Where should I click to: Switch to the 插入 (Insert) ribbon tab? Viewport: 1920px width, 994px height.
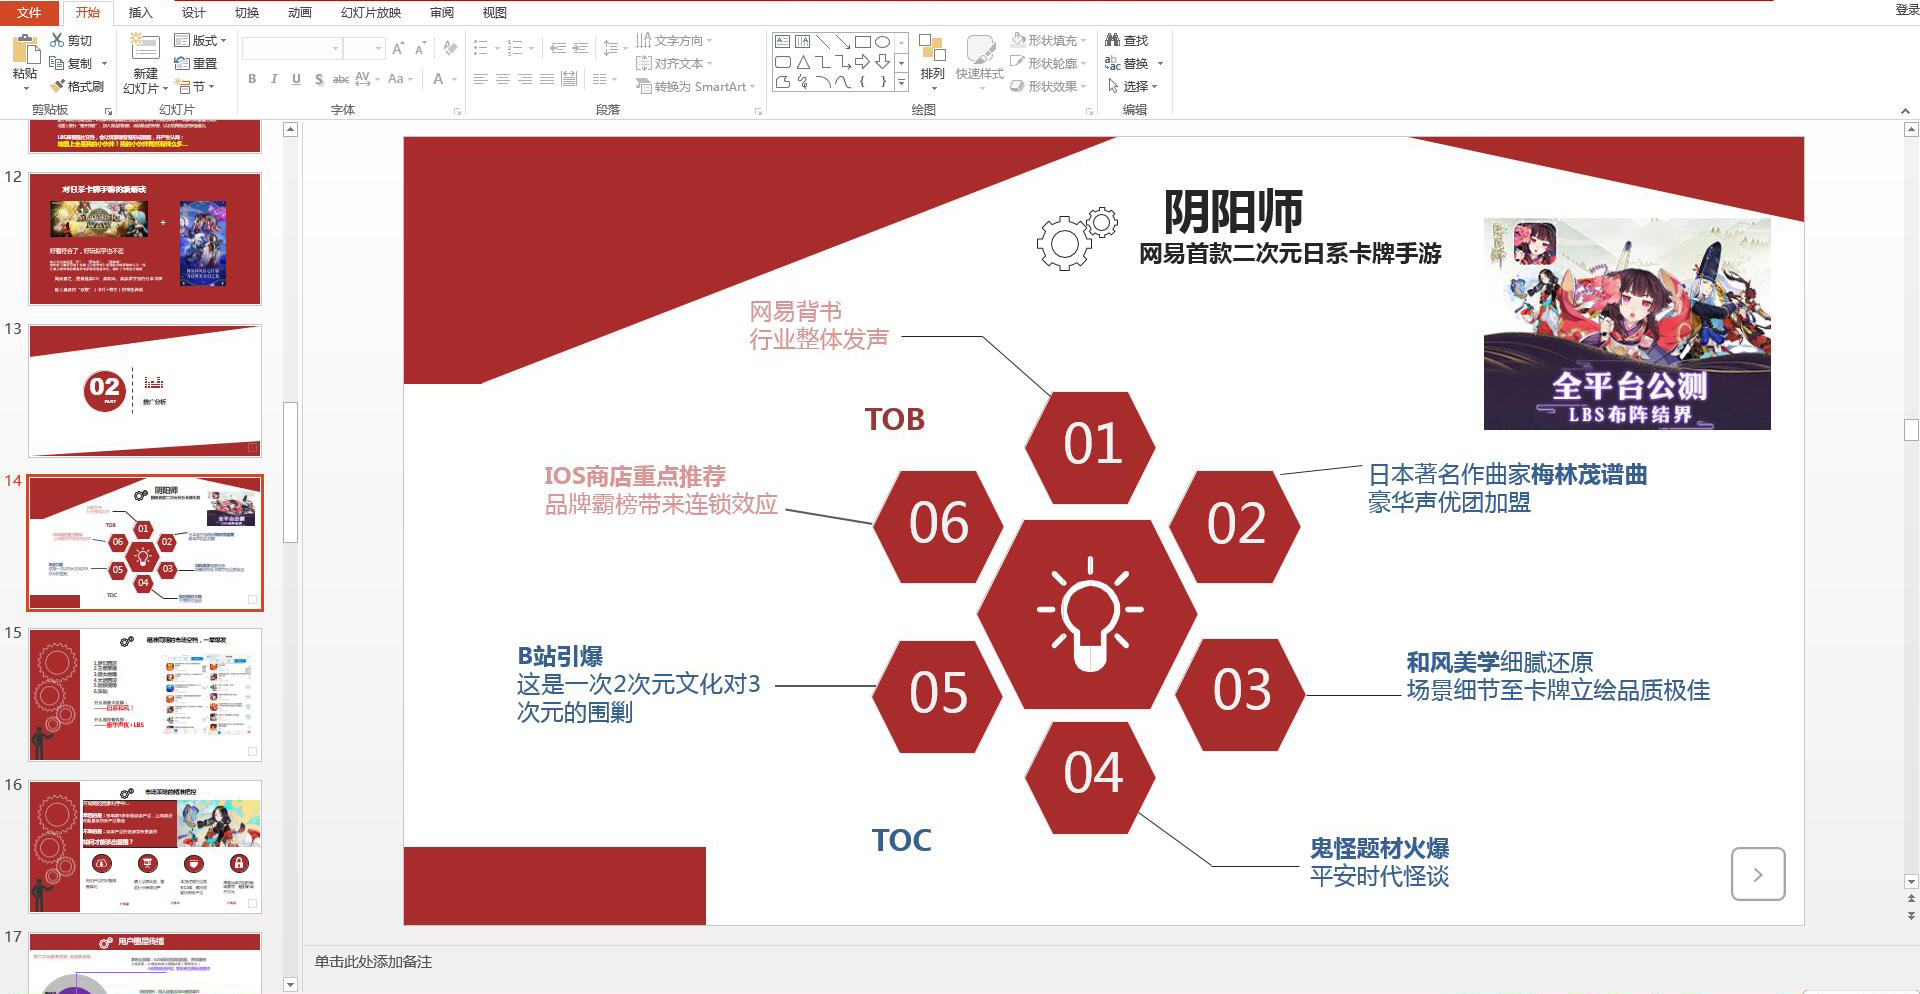coord(139,13)
